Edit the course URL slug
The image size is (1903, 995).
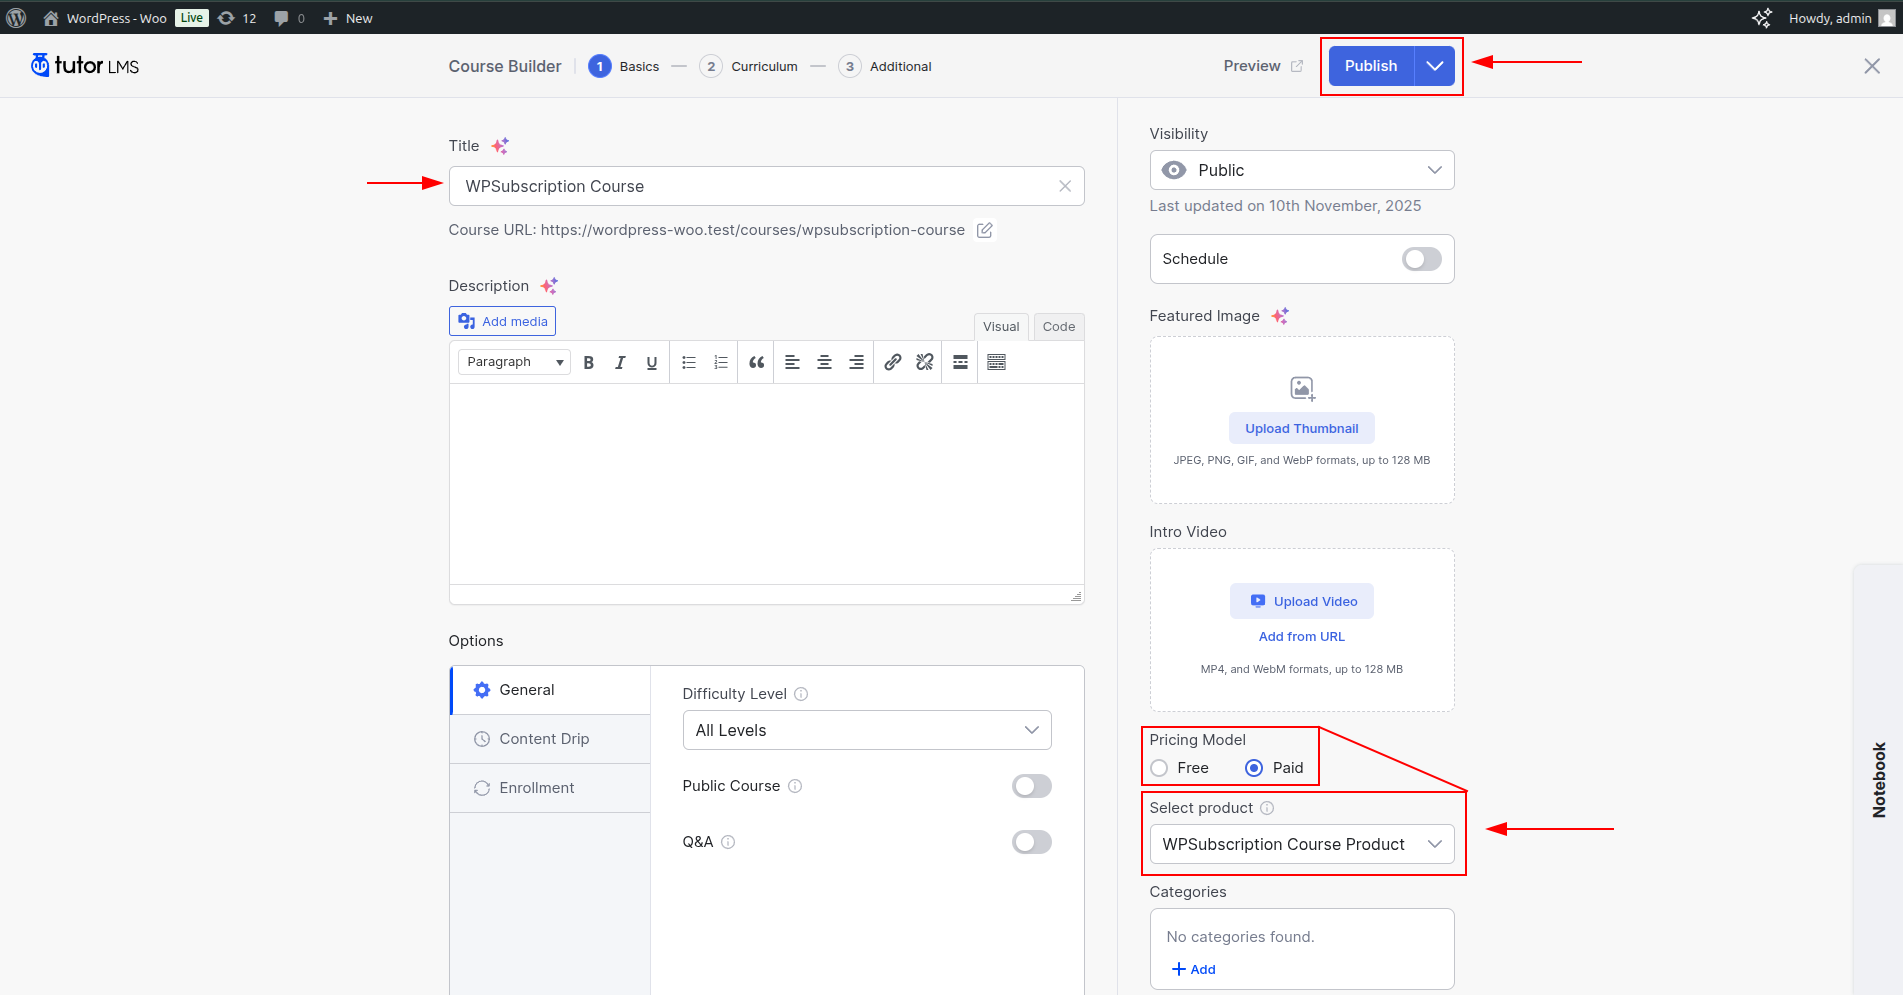click(x=985, y=230)
